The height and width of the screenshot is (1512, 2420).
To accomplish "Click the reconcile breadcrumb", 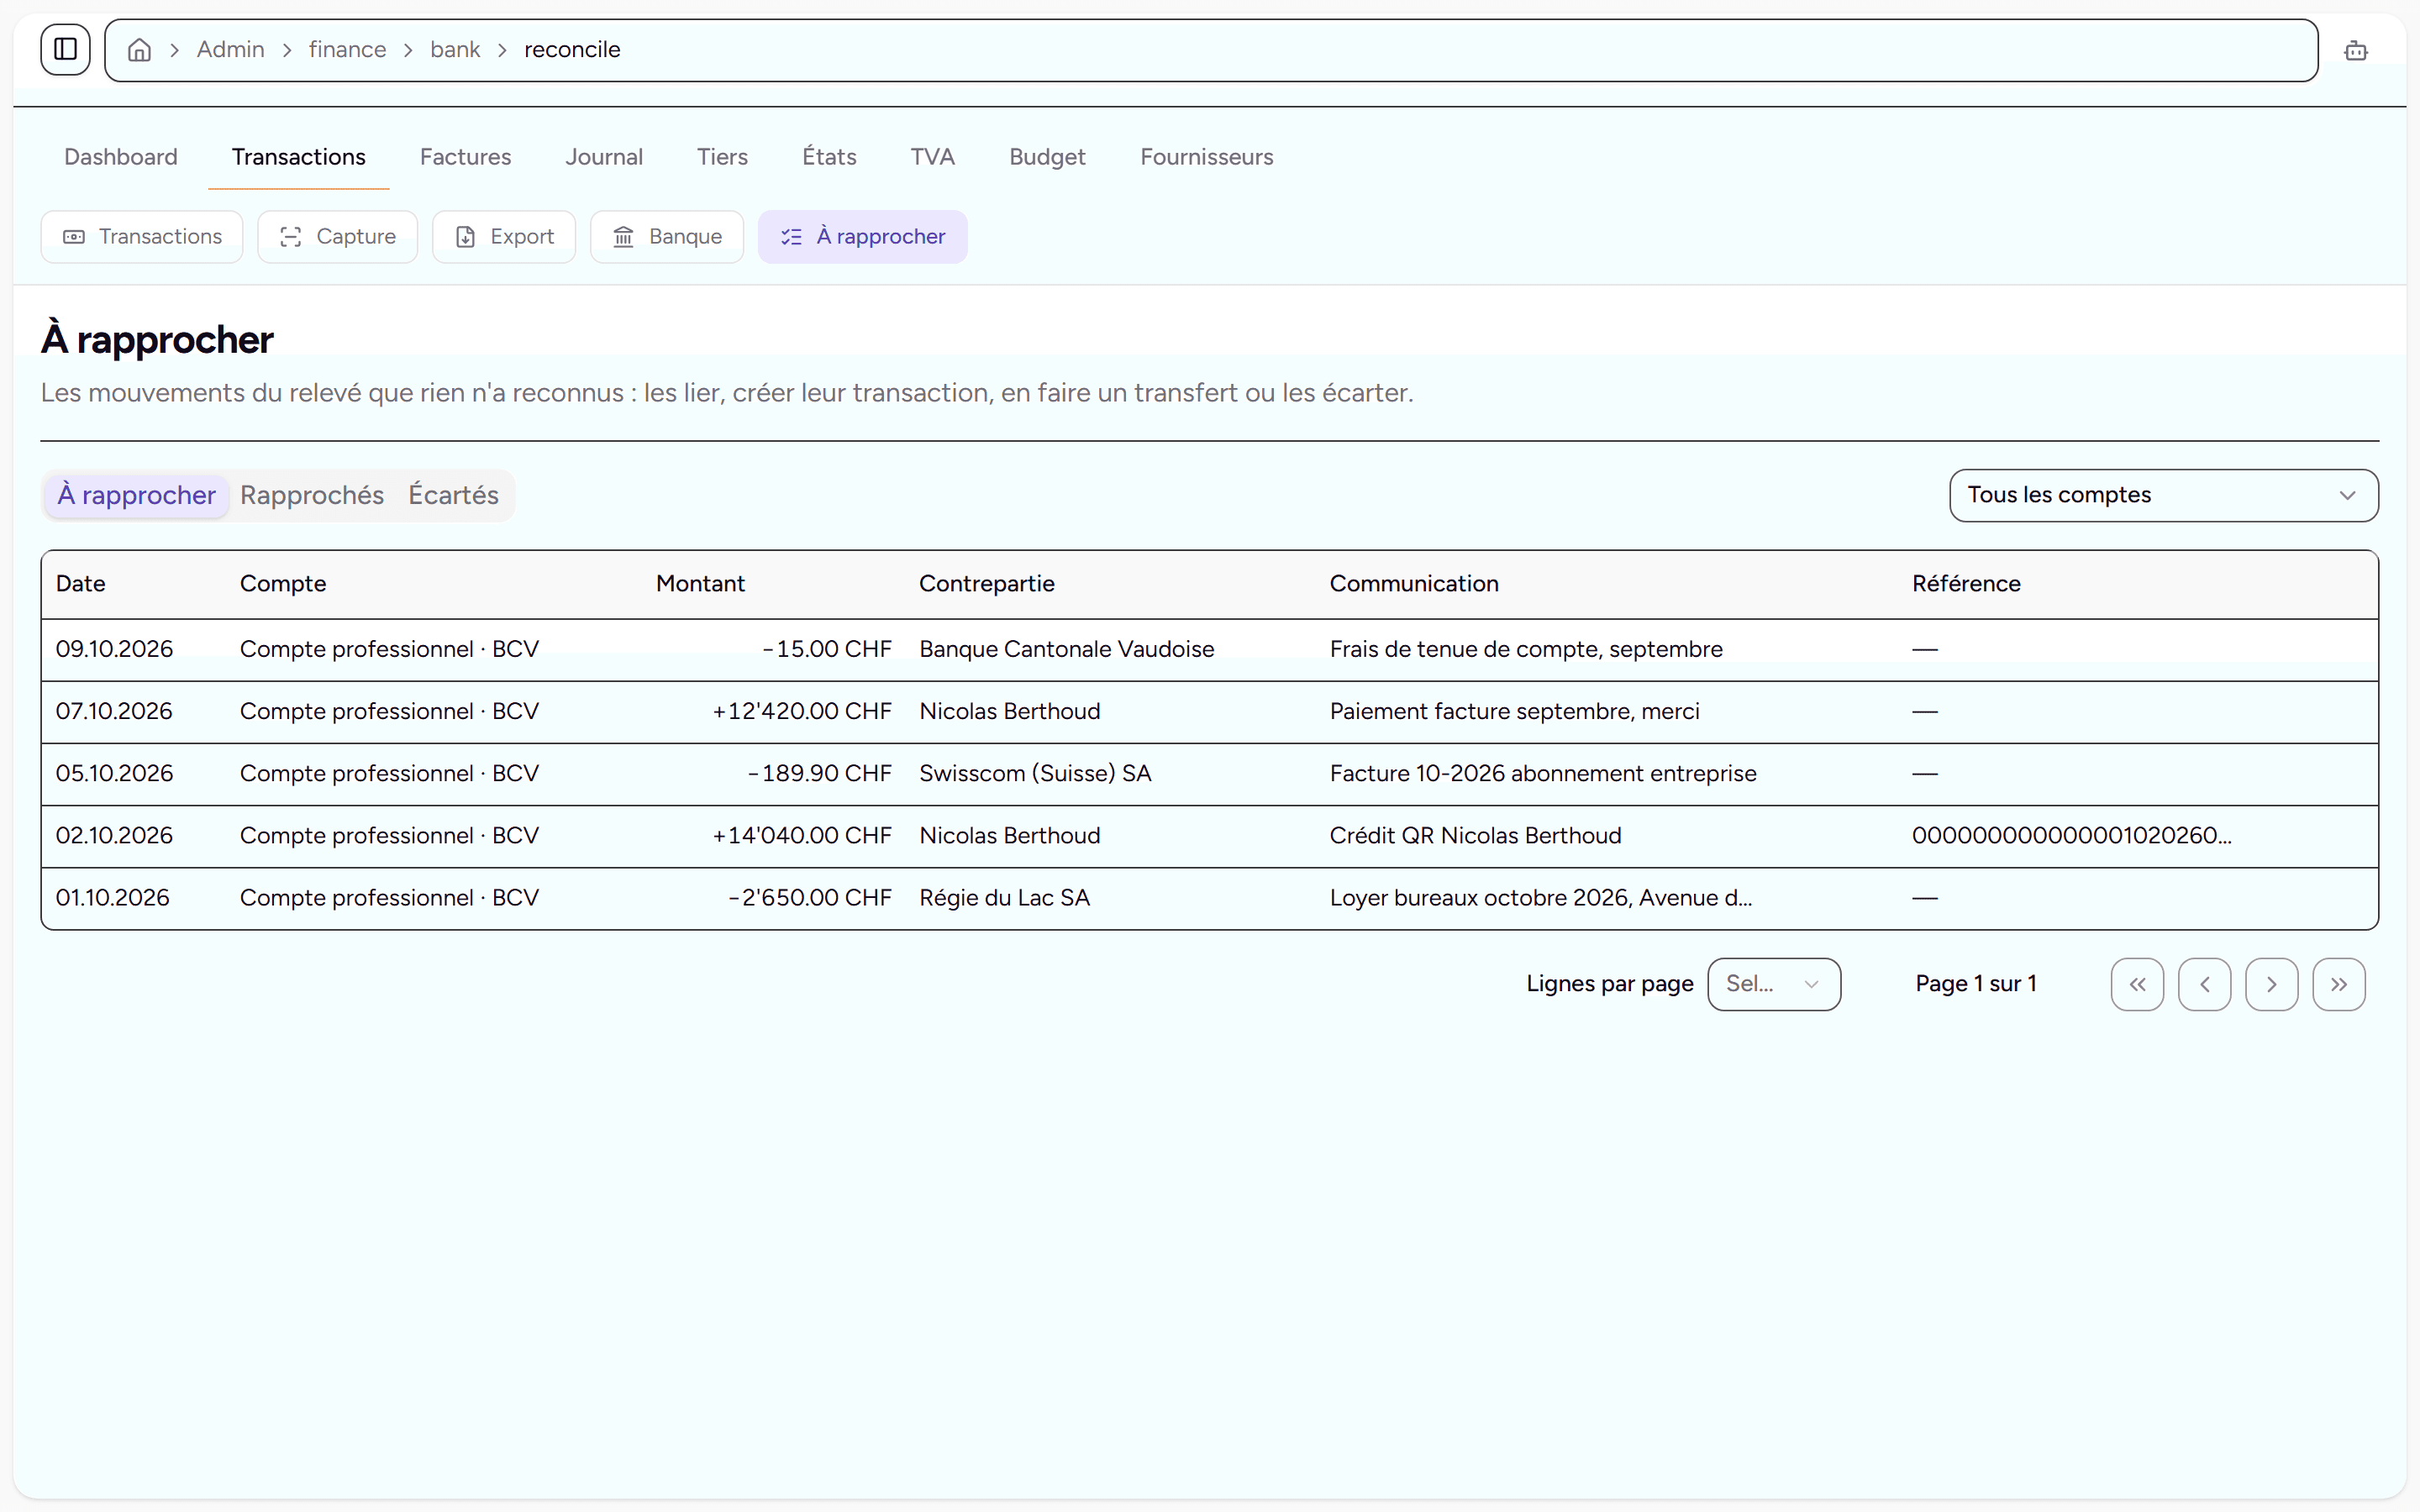I will [x=572, y=50].
